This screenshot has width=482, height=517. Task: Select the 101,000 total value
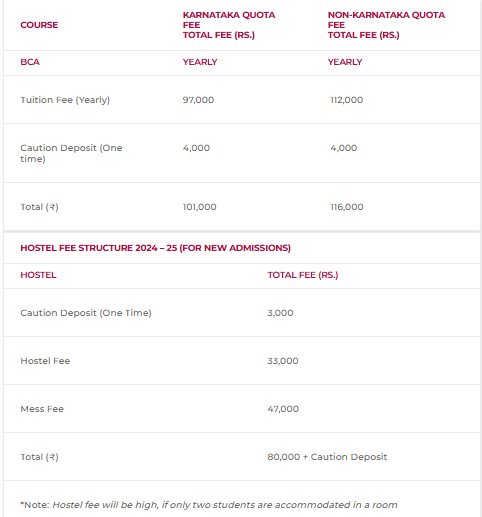[199, 207]
